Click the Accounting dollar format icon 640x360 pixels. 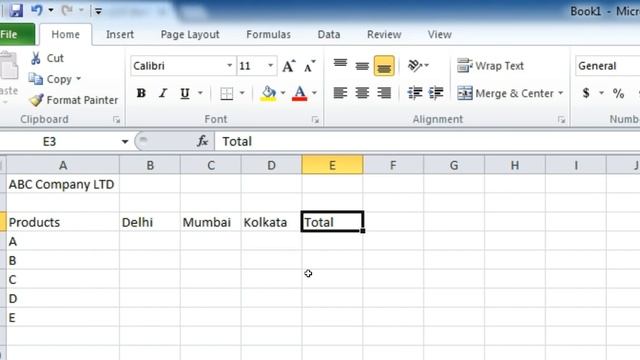[587, 93]
